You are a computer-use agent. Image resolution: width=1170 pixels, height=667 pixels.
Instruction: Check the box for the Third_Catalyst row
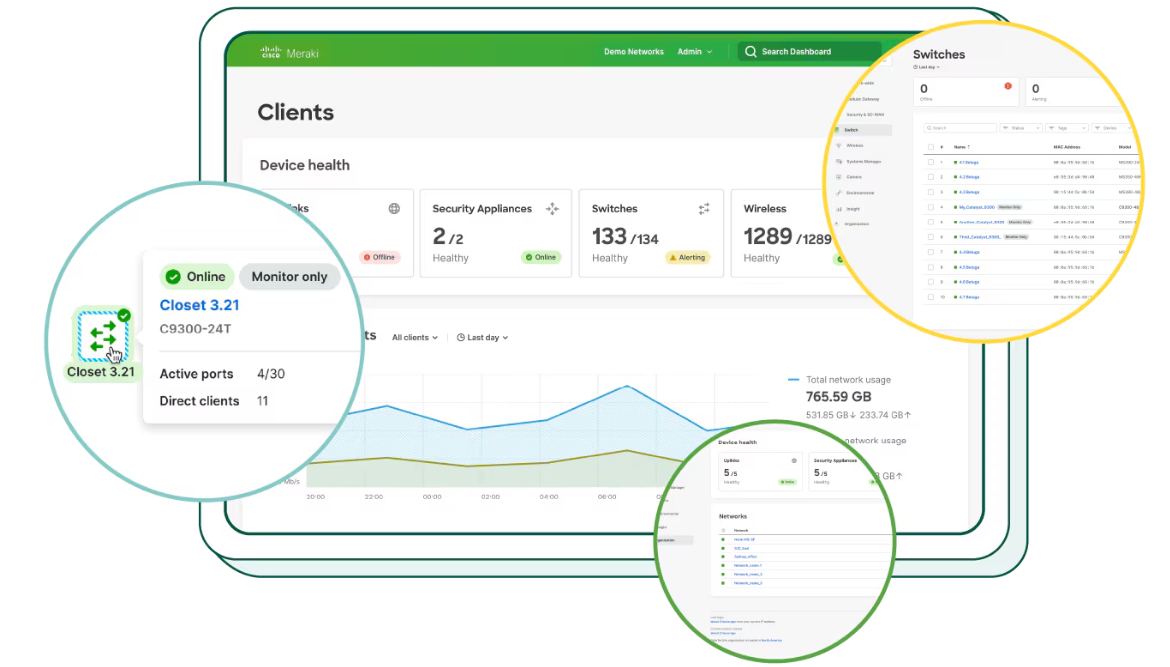(930, 237)
